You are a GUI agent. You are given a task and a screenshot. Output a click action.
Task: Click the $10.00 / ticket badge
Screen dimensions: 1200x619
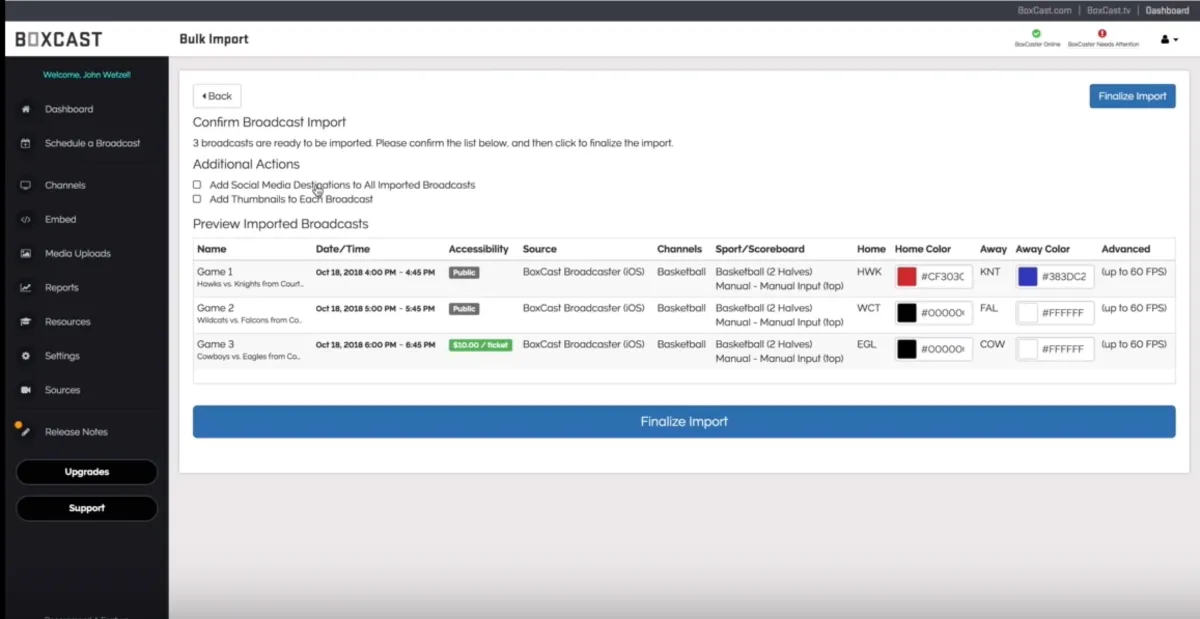point(480,345)
